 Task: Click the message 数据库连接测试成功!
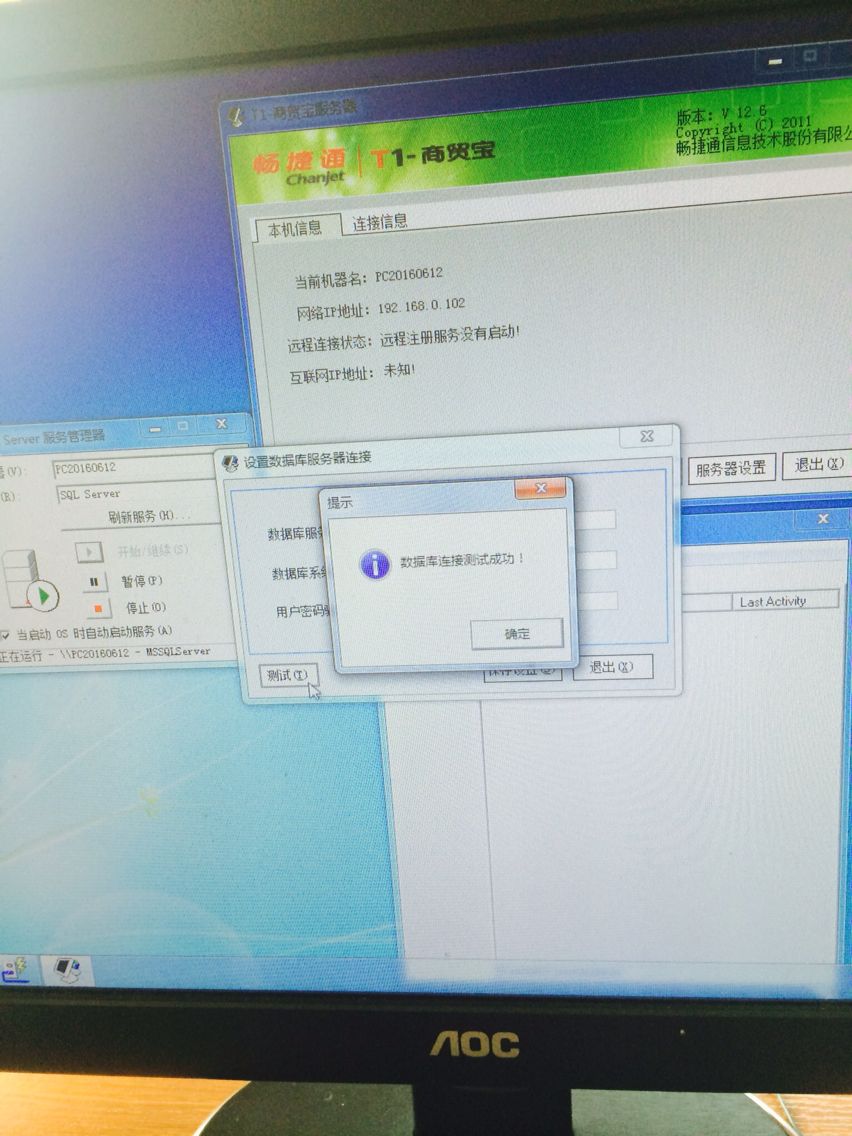[x=462, y=560]
